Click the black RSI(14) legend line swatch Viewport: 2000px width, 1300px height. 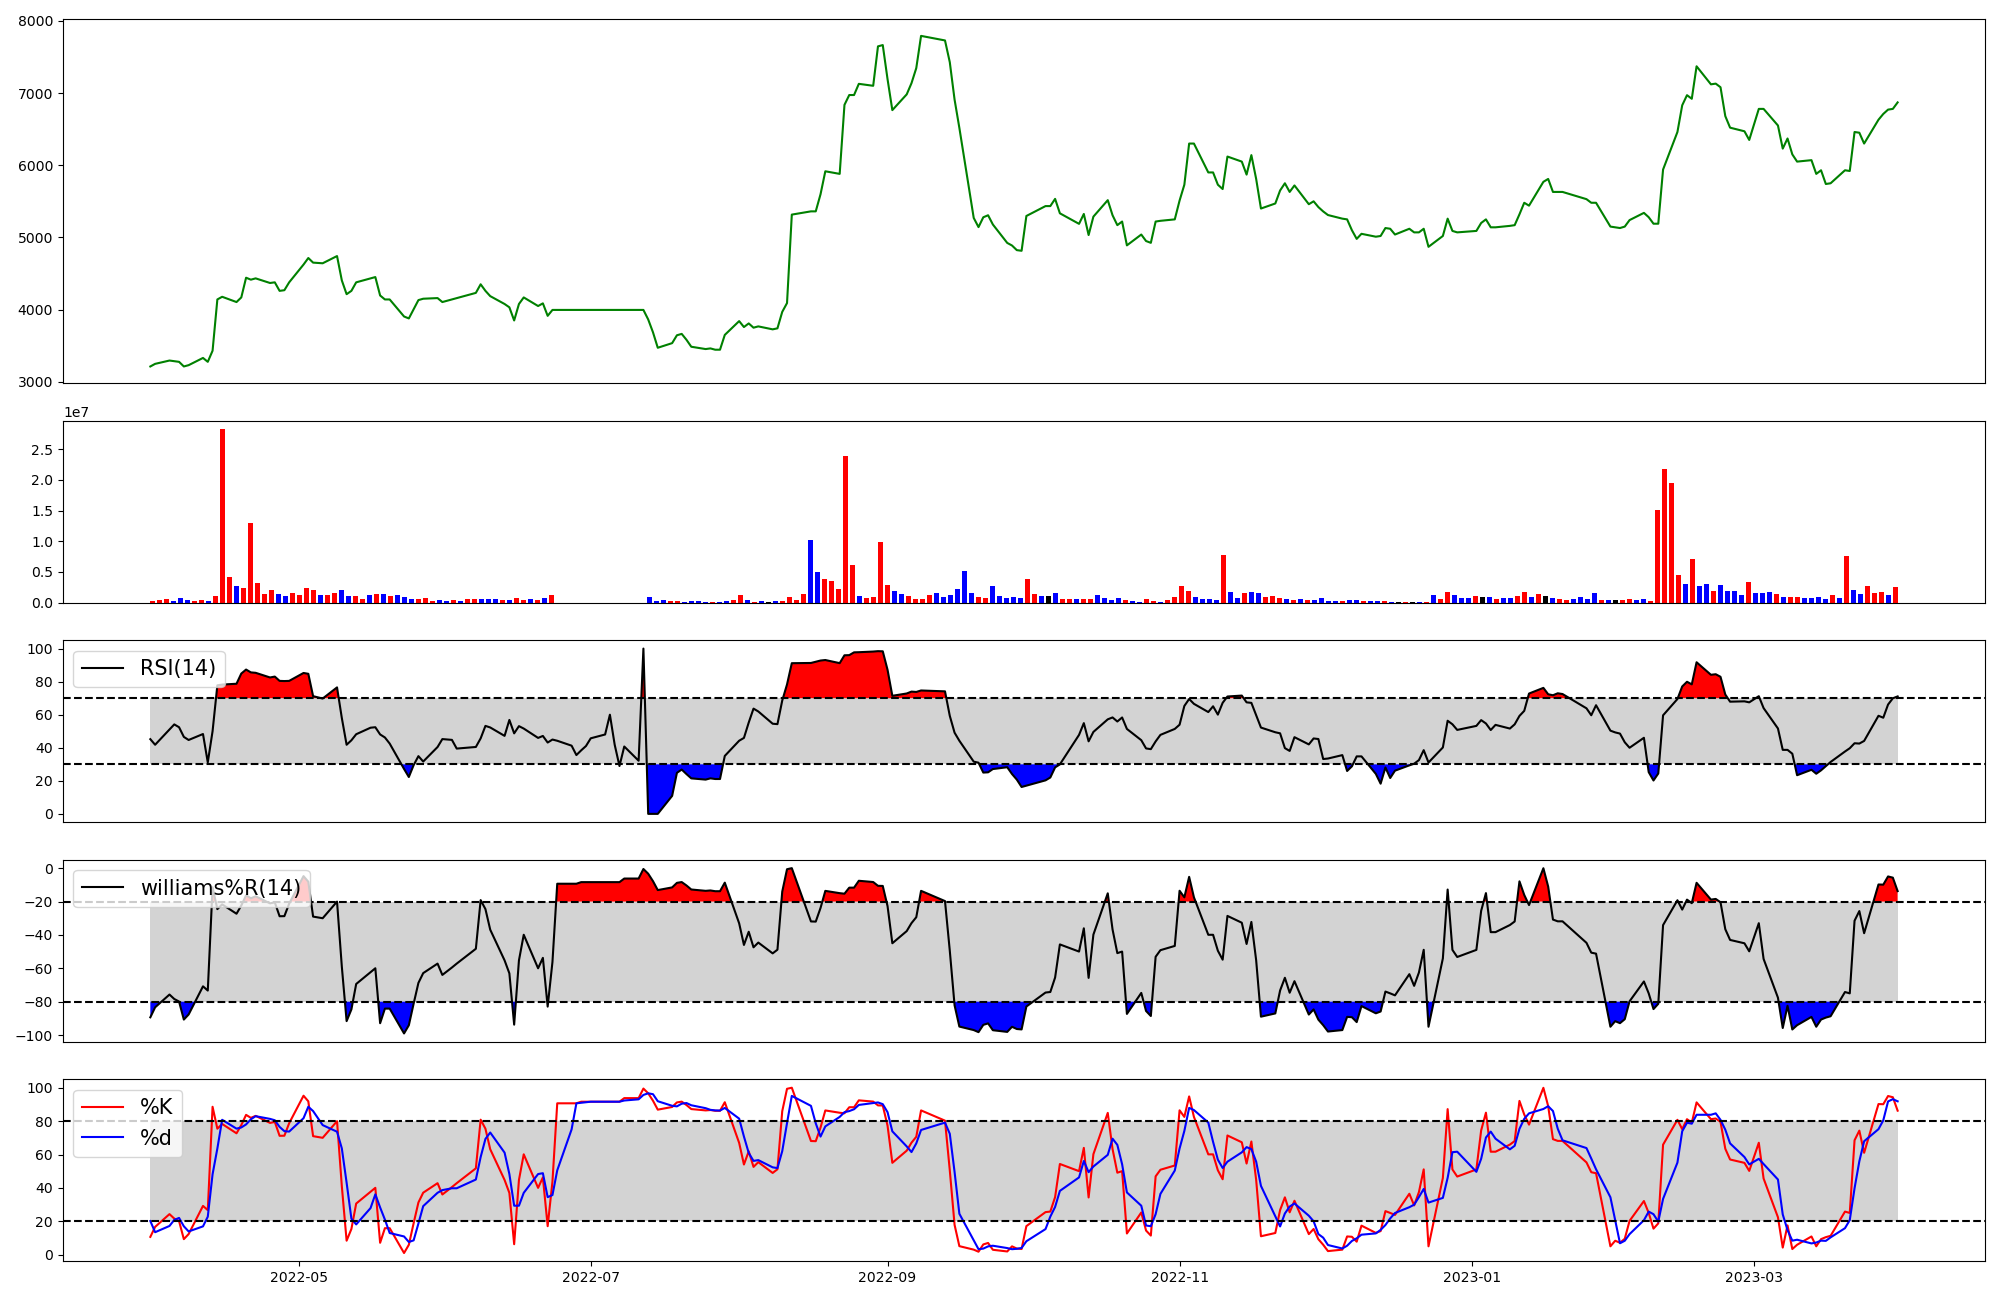tap(103, 668)
